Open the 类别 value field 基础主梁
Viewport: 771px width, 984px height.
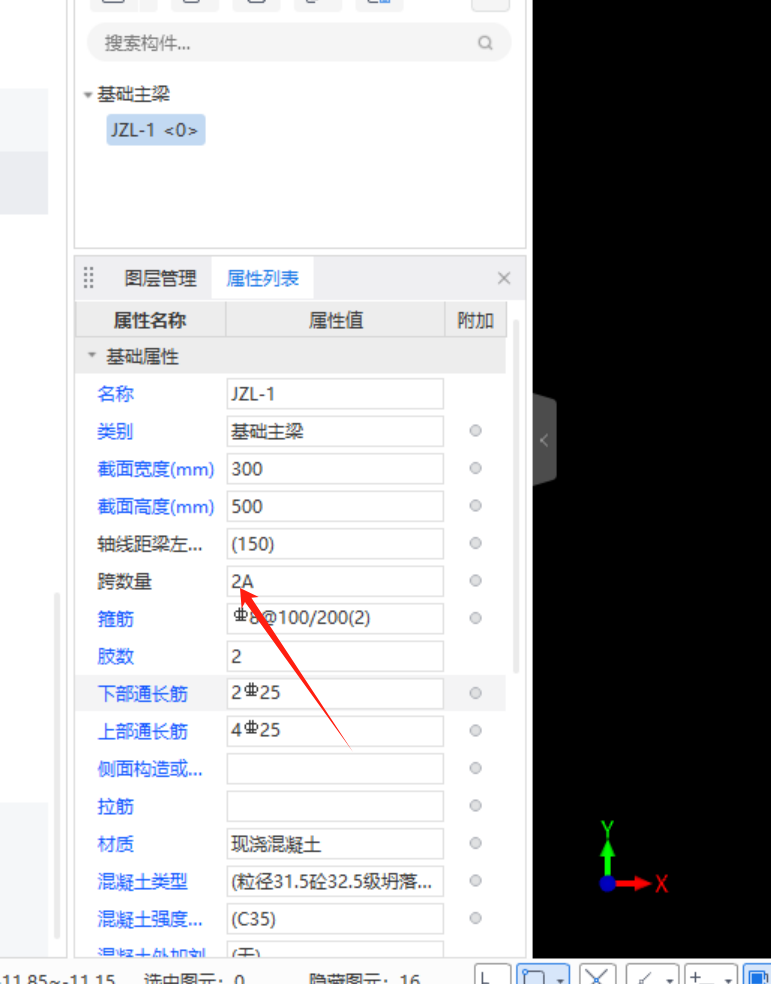(x=335, y=431)
